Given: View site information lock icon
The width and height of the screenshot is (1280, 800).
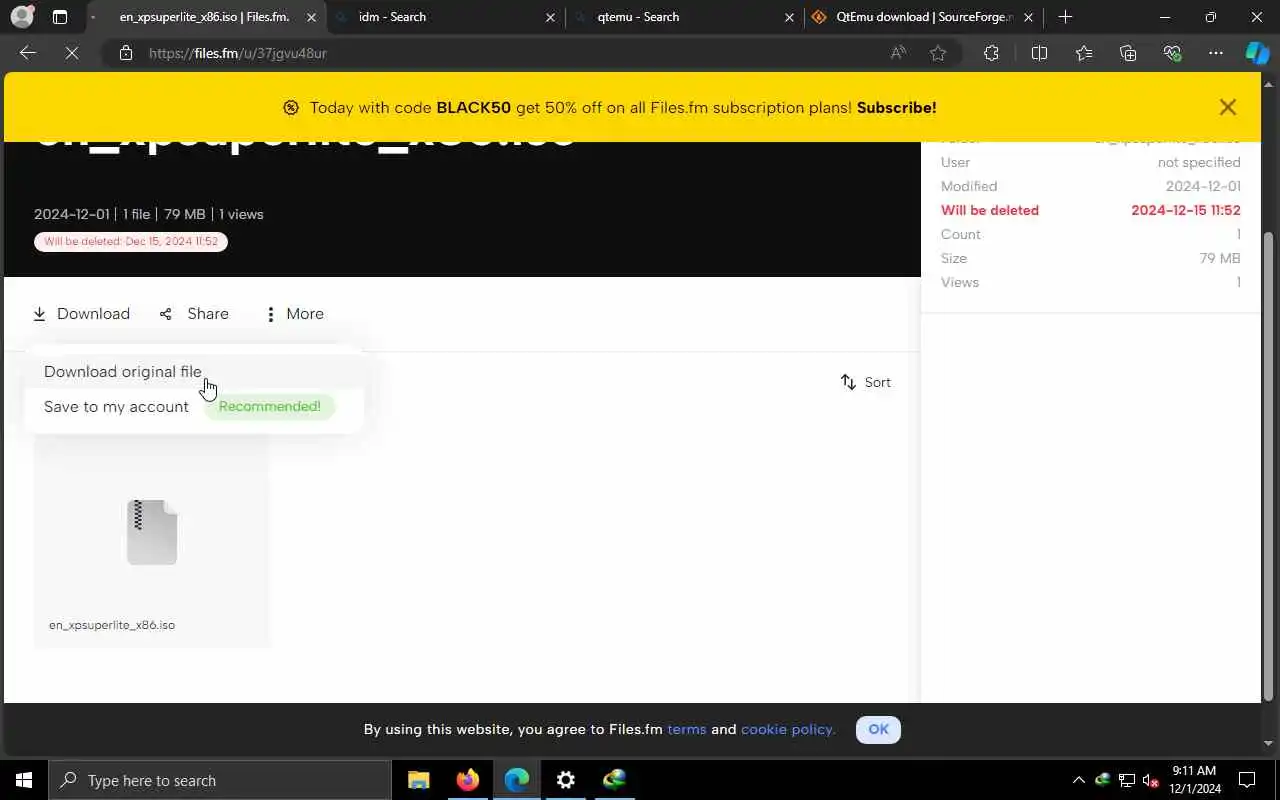Looking at the screenshot, I should pyautogui.click(x=126, y=53).
